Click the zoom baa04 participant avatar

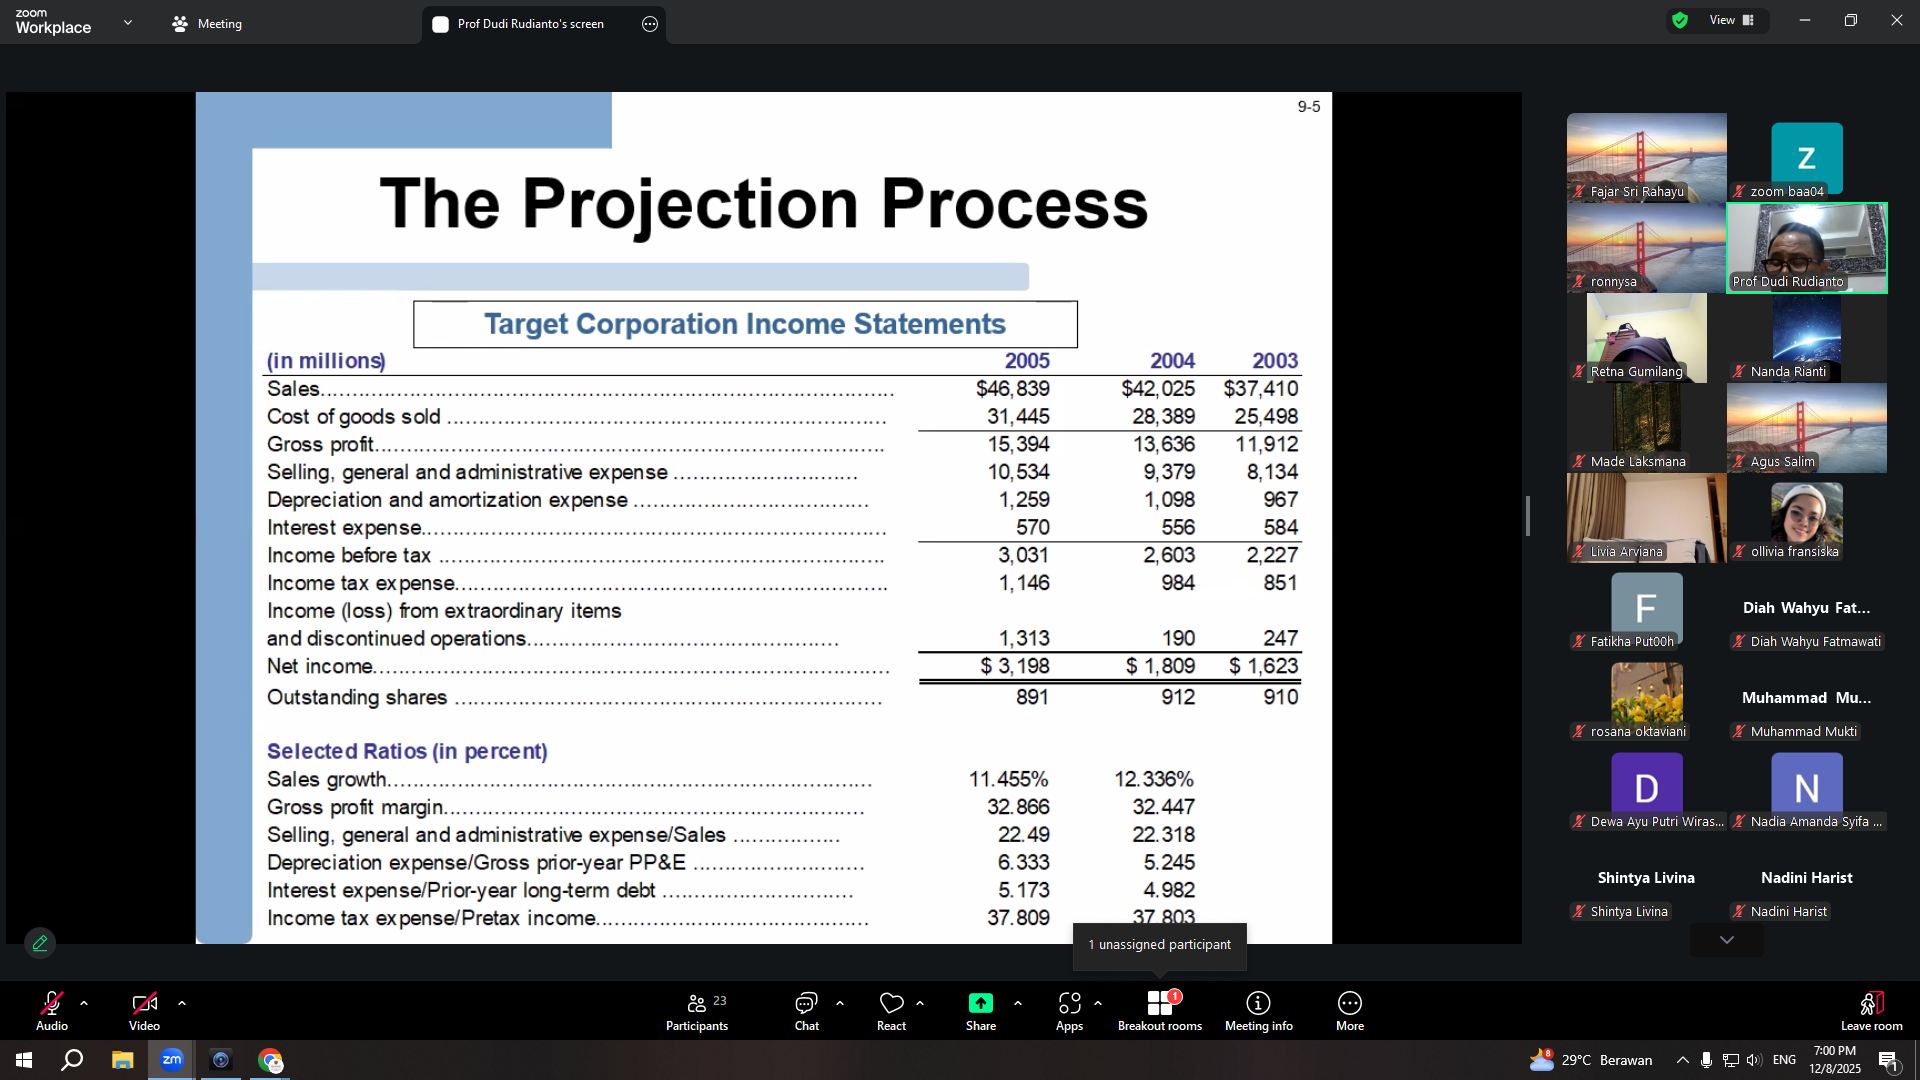(x=1807, y=158)
